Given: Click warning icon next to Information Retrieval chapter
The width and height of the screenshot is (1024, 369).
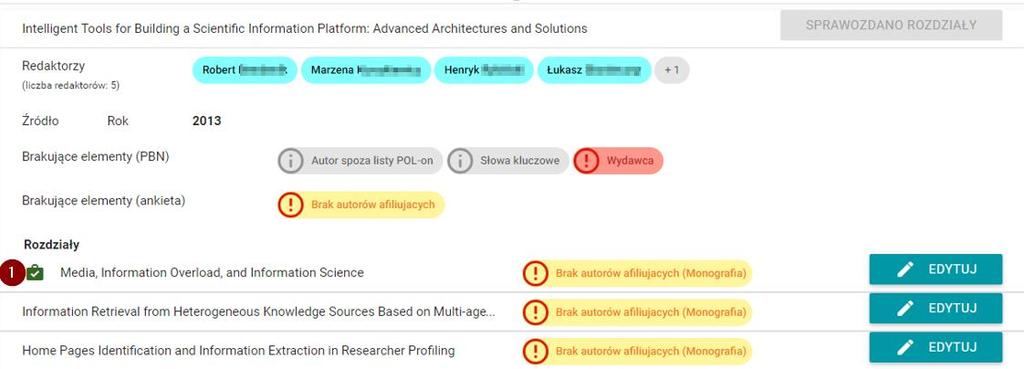Looking at the screenshot, I should 535,312.
